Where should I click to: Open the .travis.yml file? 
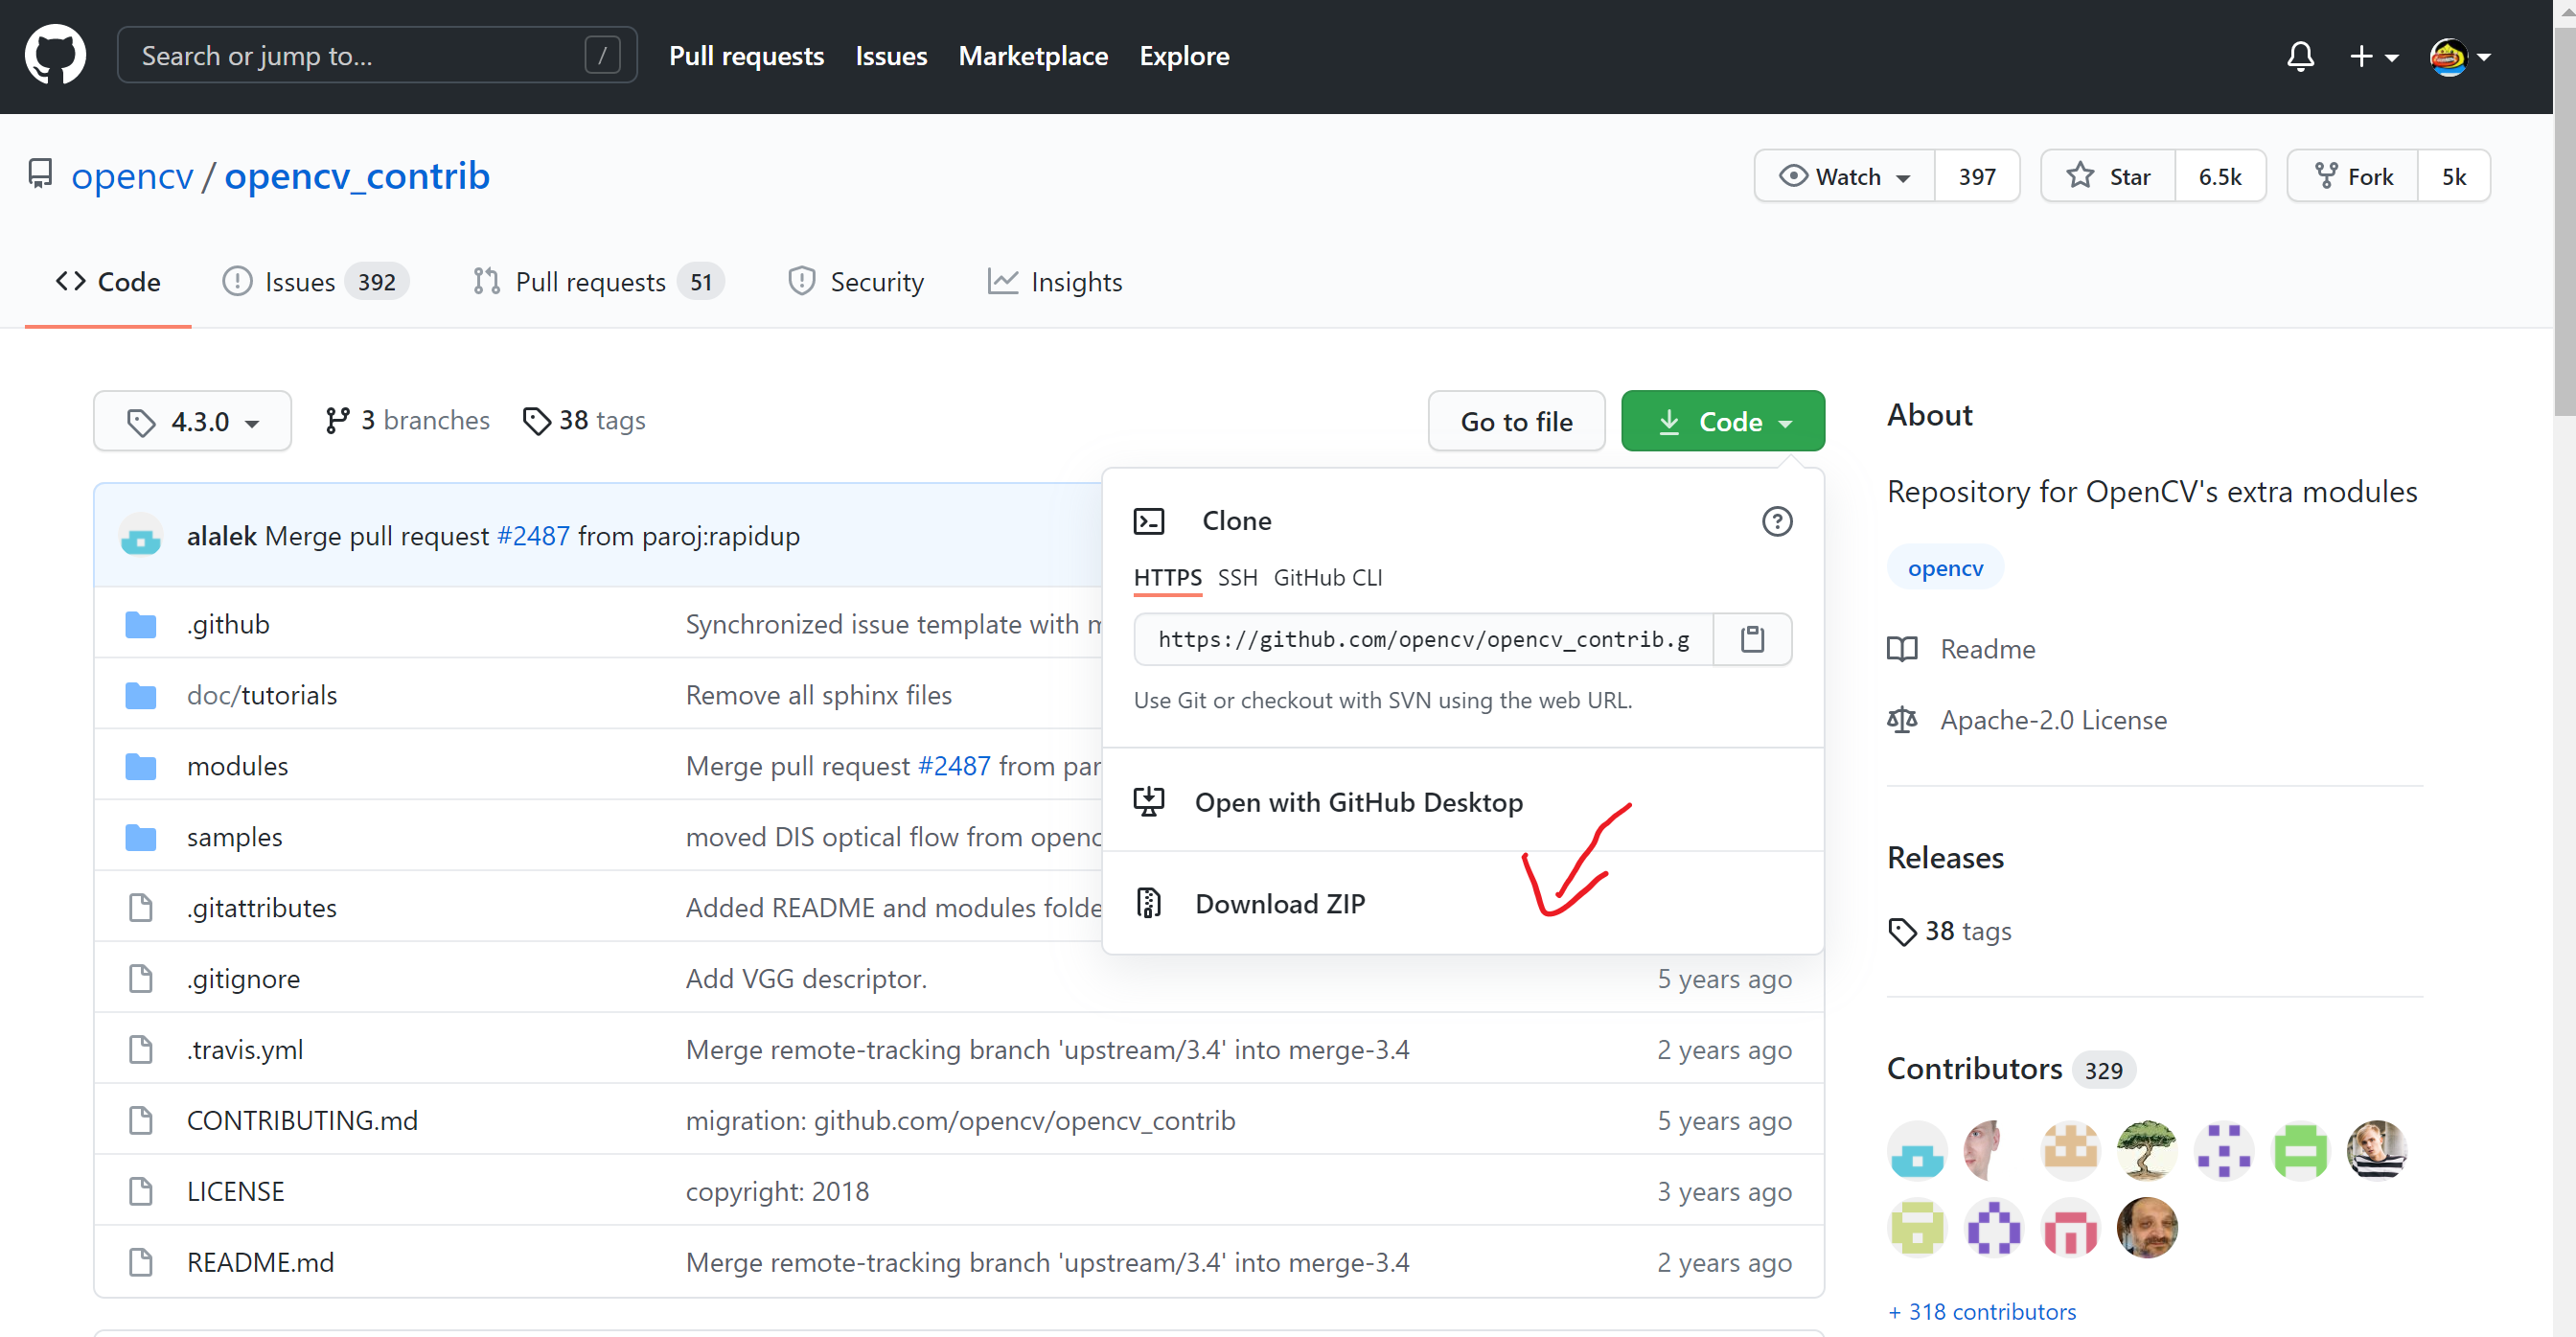(245, 1051)
